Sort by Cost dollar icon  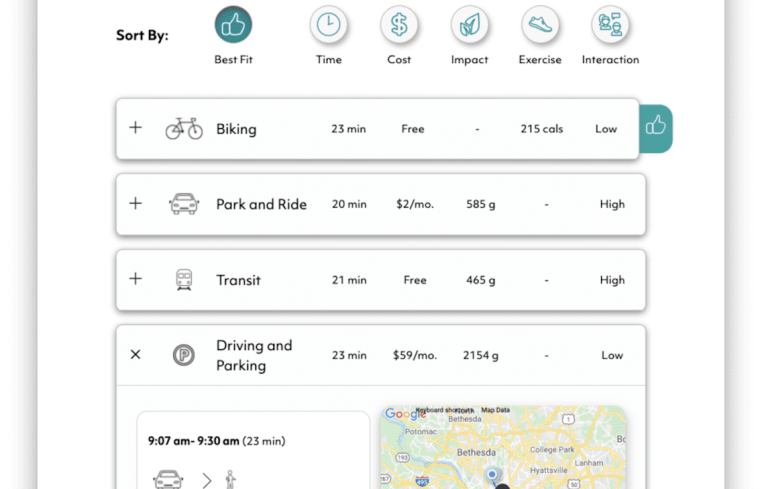399,25
